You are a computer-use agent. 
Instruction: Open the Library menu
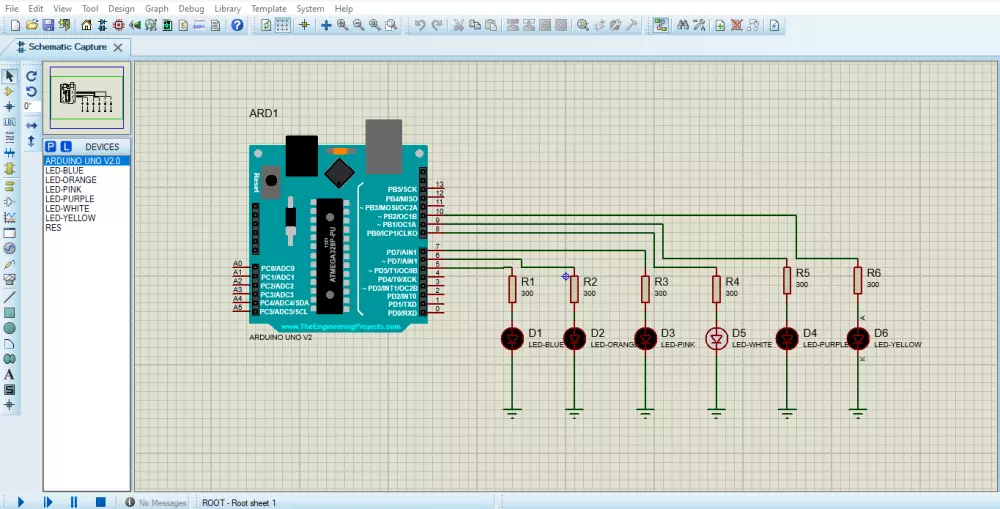point(227,8)
